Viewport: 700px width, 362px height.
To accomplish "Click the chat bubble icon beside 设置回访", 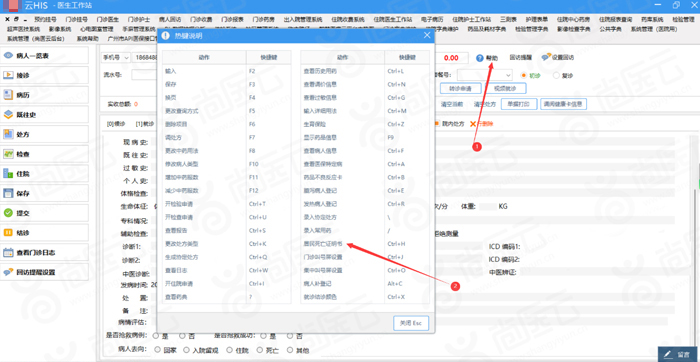I will pyautogui.click(x=546, y=57).
